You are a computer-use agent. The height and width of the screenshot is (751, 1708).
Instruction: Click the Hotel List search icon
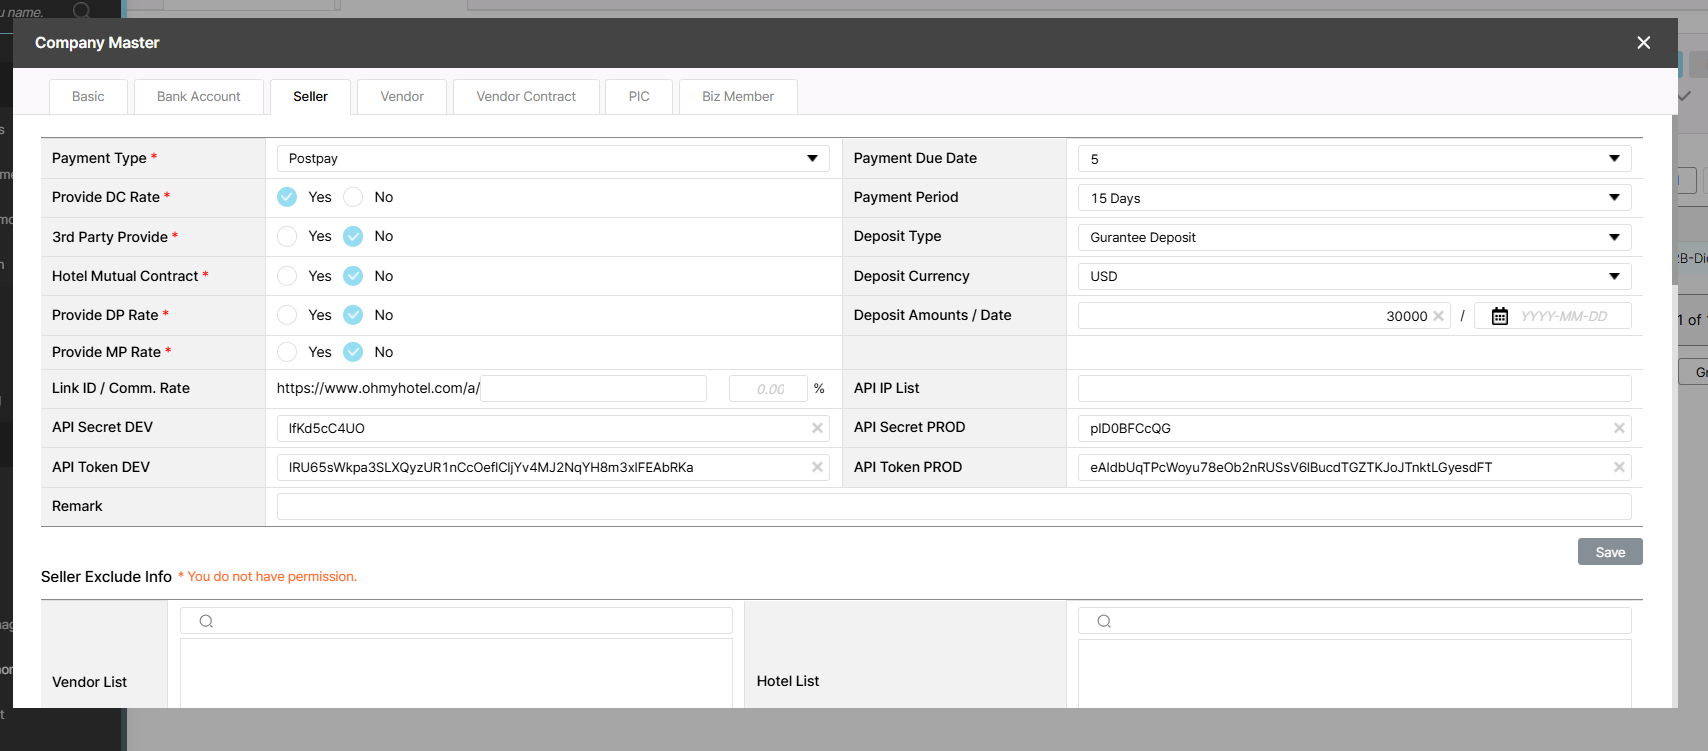point(1104,621)
